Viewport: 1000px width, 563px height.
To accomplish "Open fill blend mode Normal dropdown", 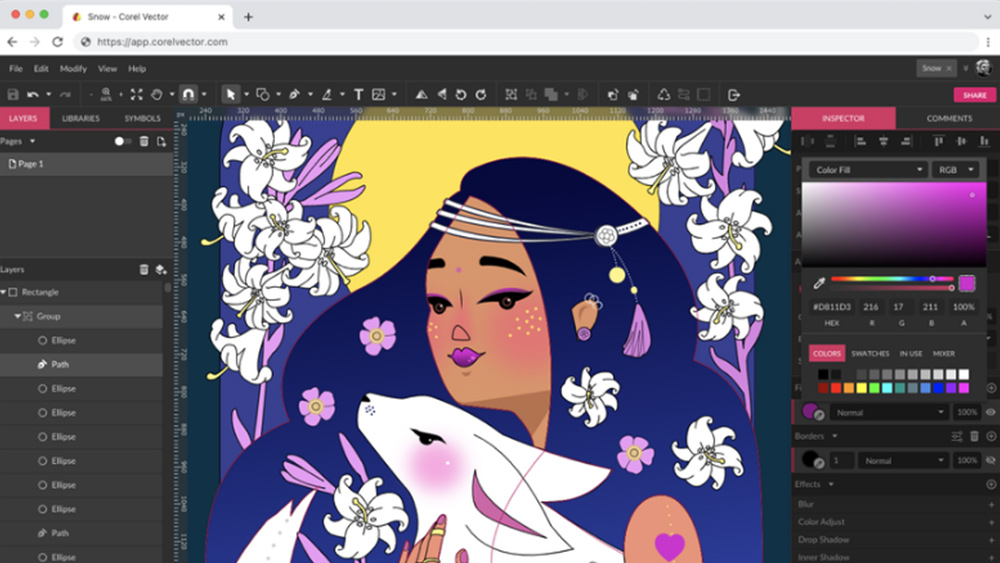I will (x=889, y=413).
